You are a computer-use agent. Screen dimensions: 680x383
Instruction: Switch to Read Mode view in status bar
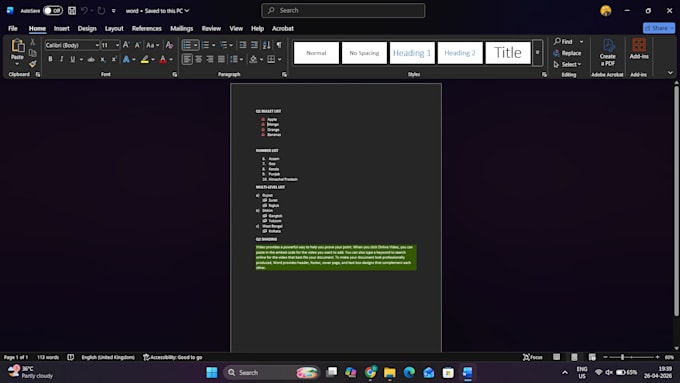(556, 357)
